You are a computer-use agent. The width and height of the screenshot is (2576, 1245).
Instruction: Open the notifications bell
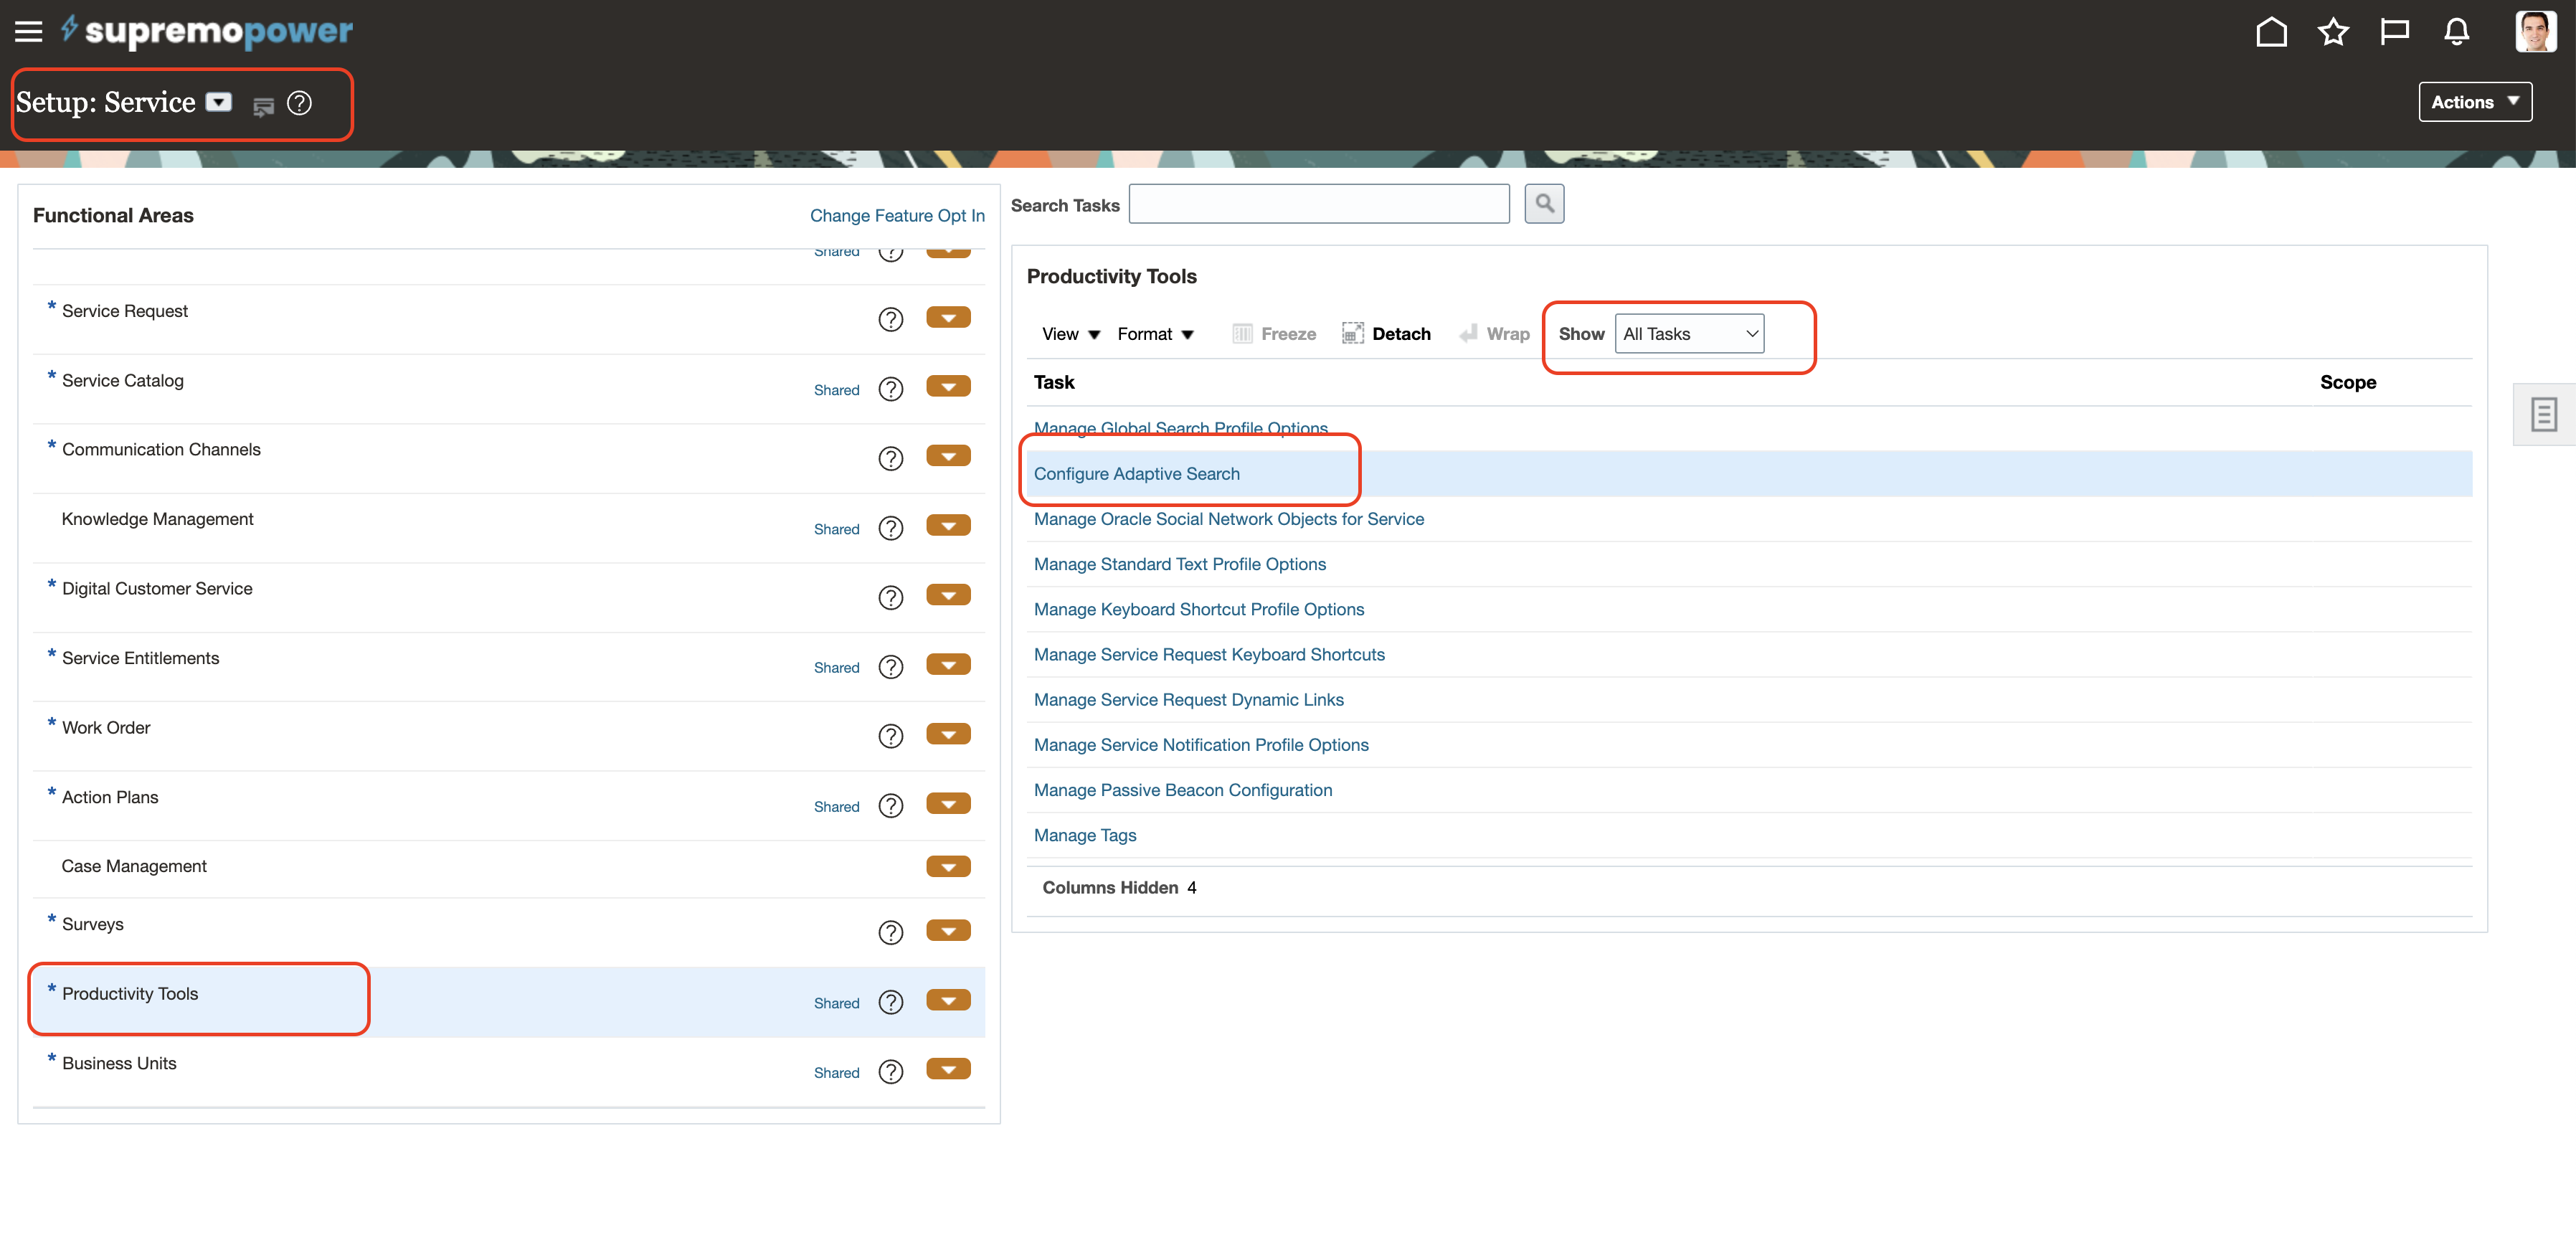pos(2458,31)
